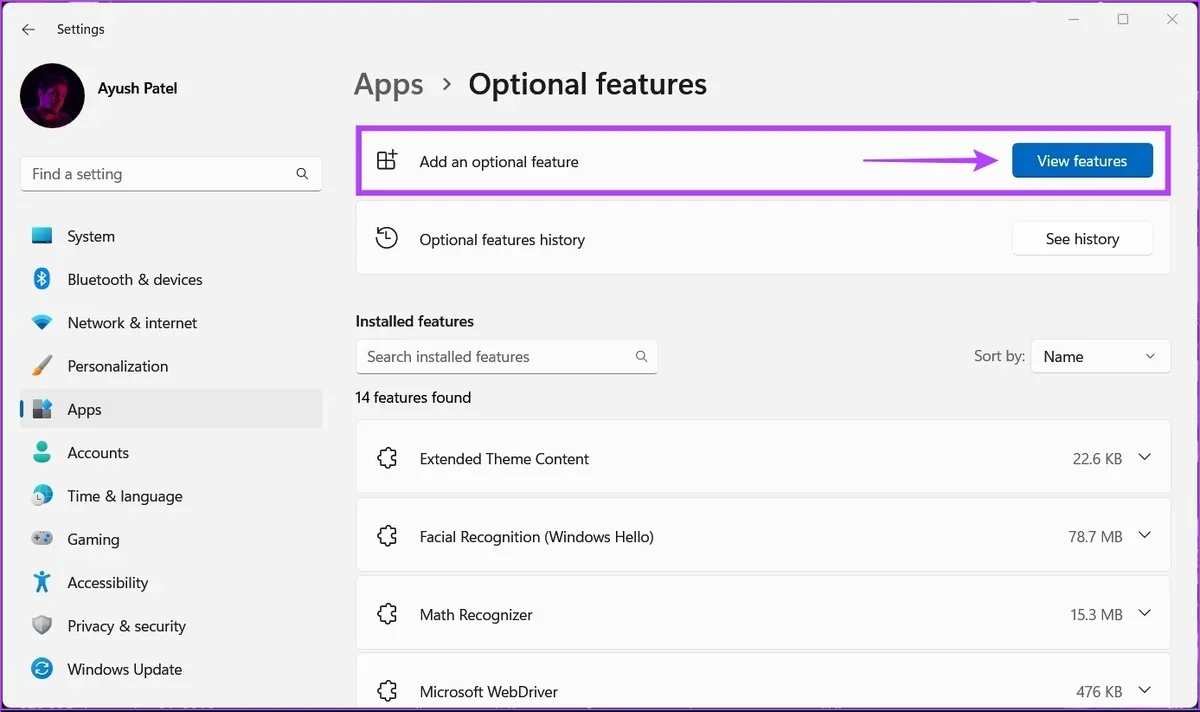
Task: Select Gaming from the sidebar menu
Action: pos(93,539)
